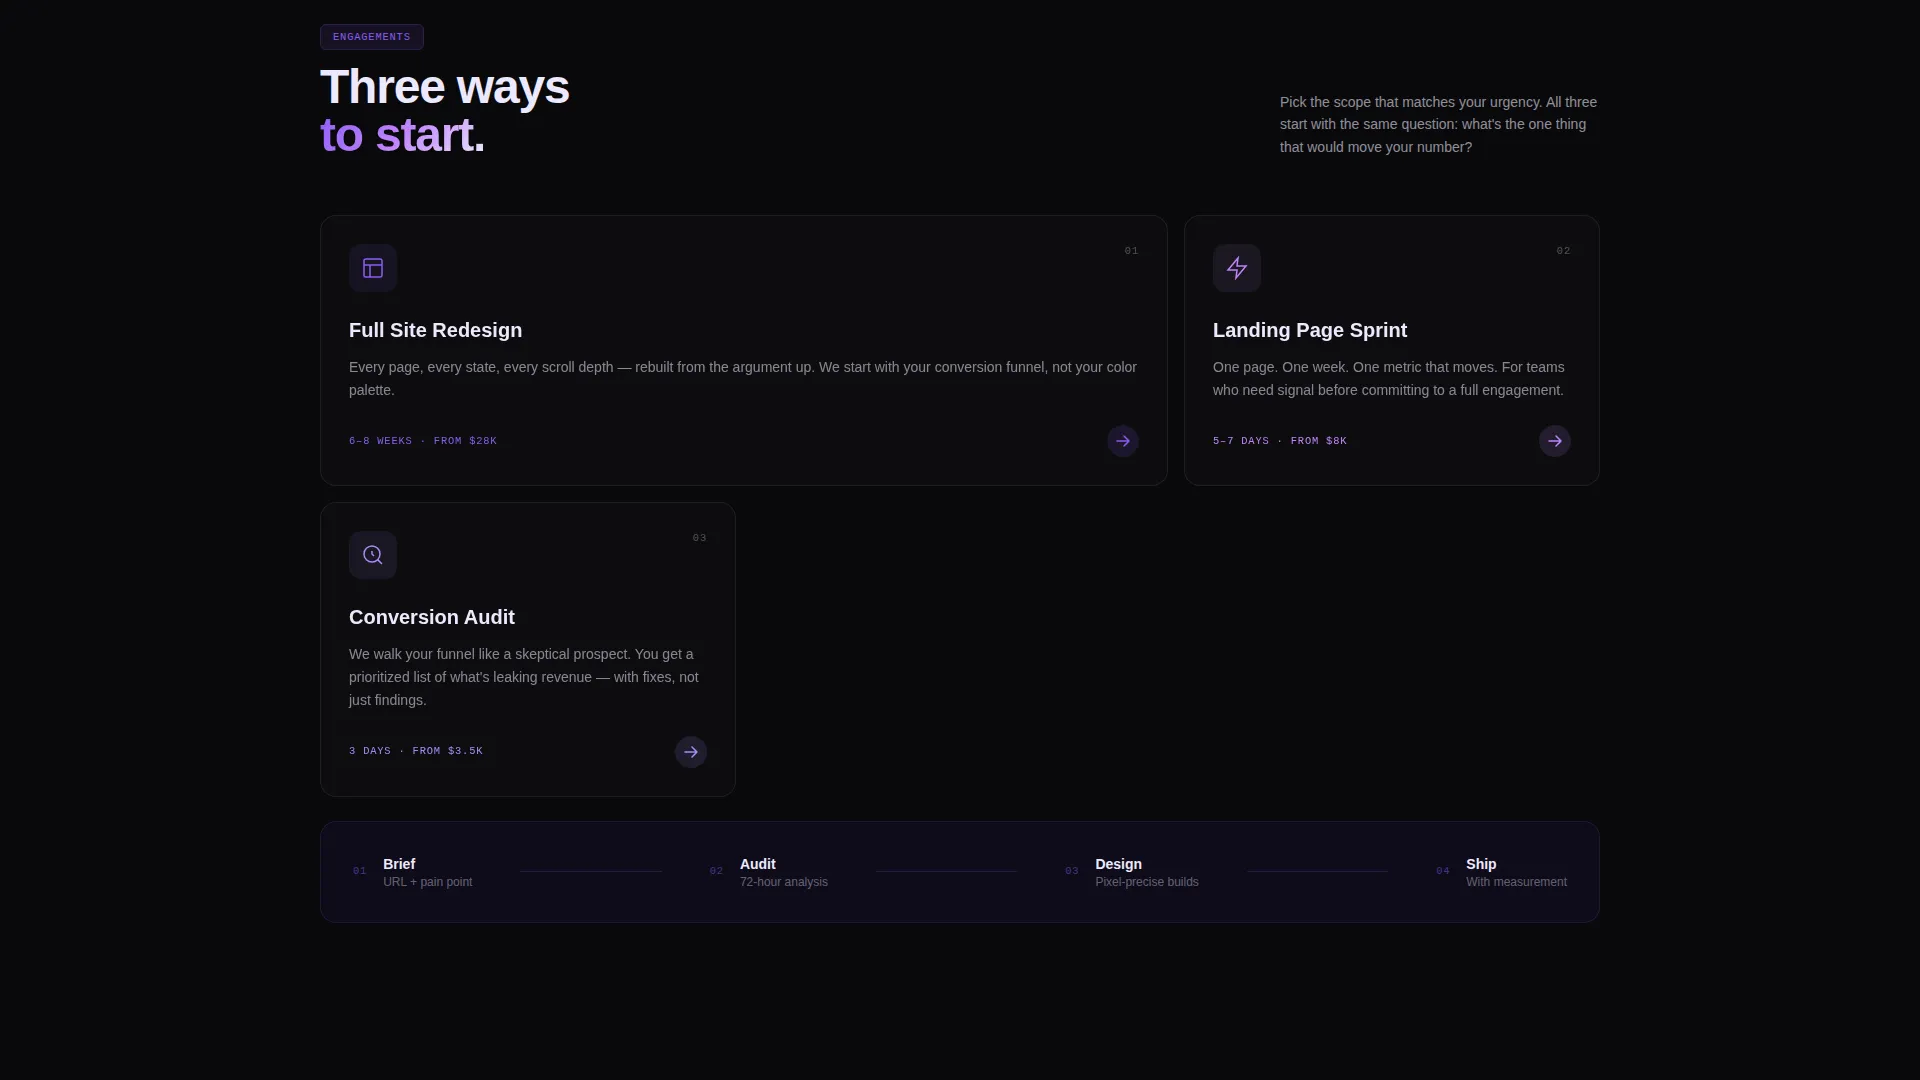This screenshot has width=1920, height=1080.
Task: Click the 3 days from $3.5K pricing label
Action: tap(416, 751)
